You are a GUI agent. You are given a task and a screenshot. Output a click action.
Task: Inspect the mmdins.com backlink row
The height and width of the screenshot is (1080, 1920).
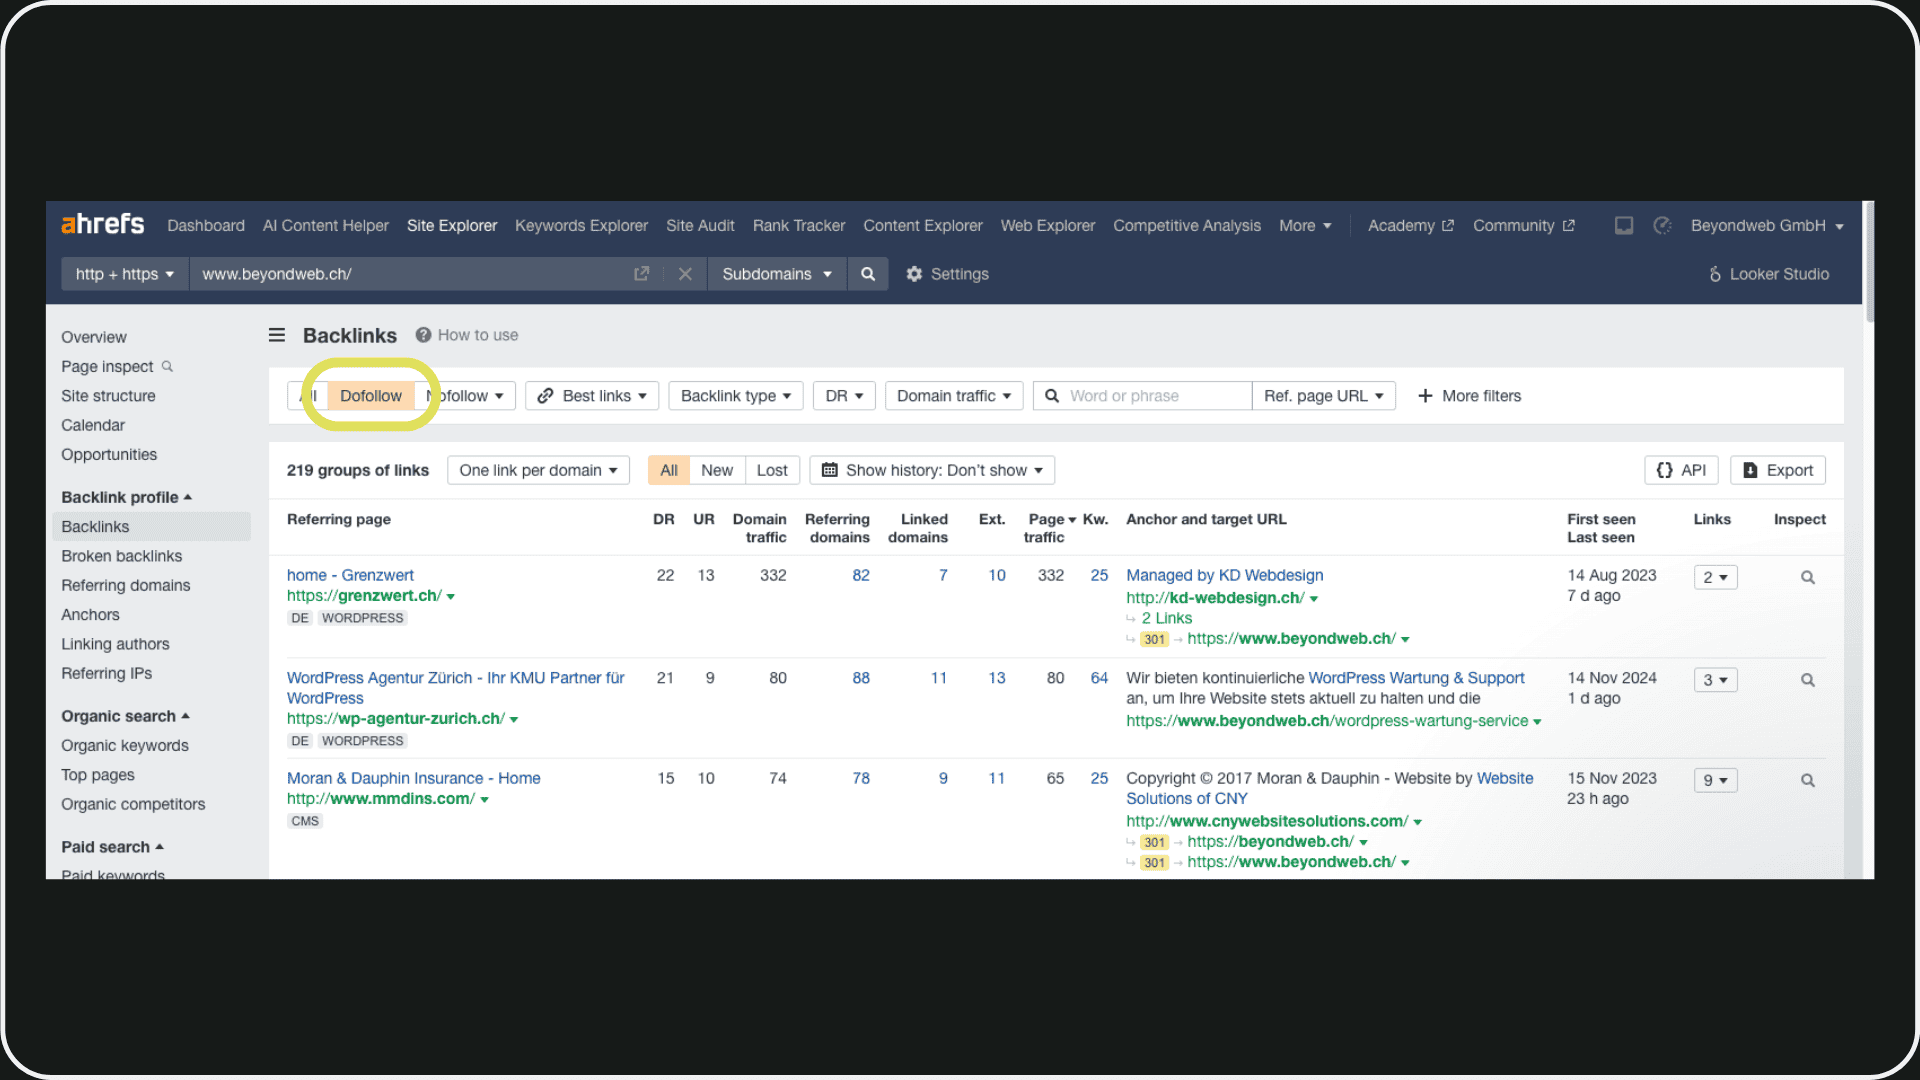tap(1808, 780)
